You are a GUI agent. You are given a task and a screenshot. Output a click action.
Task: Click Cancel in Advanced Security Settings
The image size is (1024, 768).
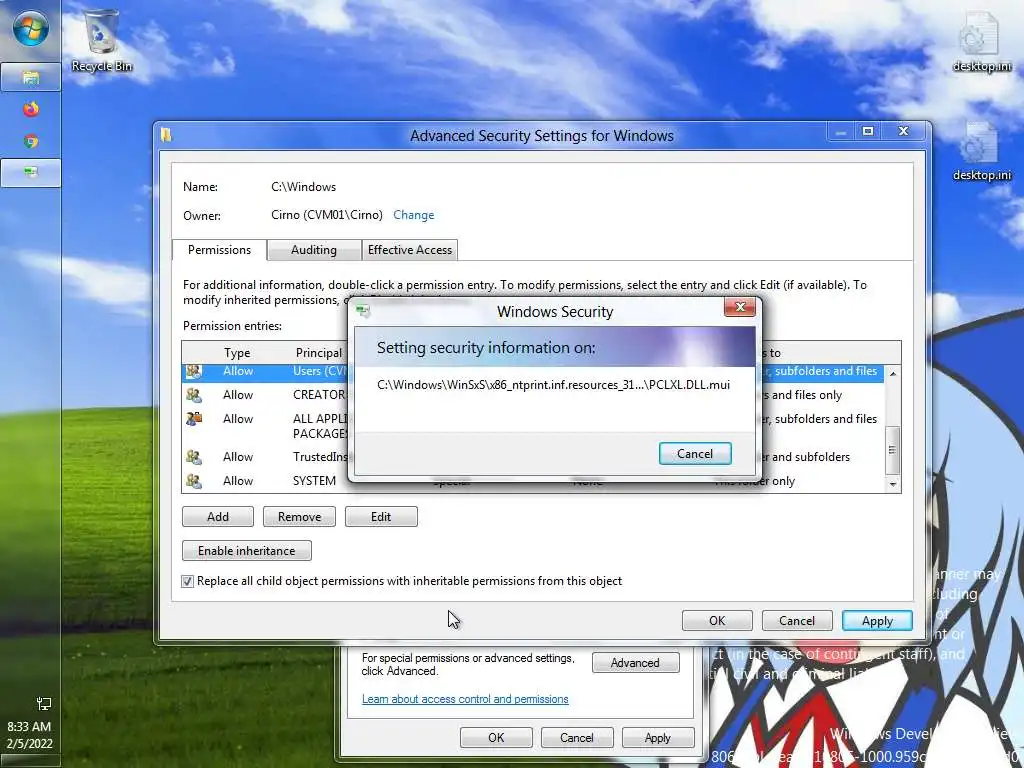coord(797,620)
